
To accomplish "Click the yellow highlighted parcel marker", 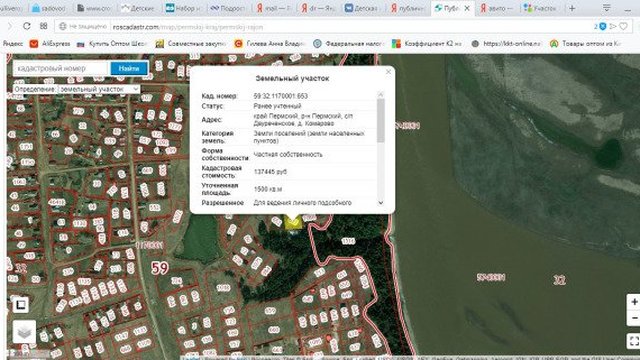I will (293, 223).
